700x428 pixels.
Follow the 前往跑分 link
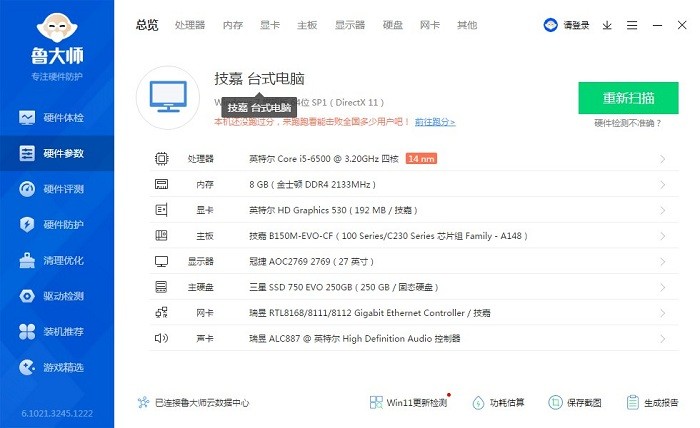435,122
